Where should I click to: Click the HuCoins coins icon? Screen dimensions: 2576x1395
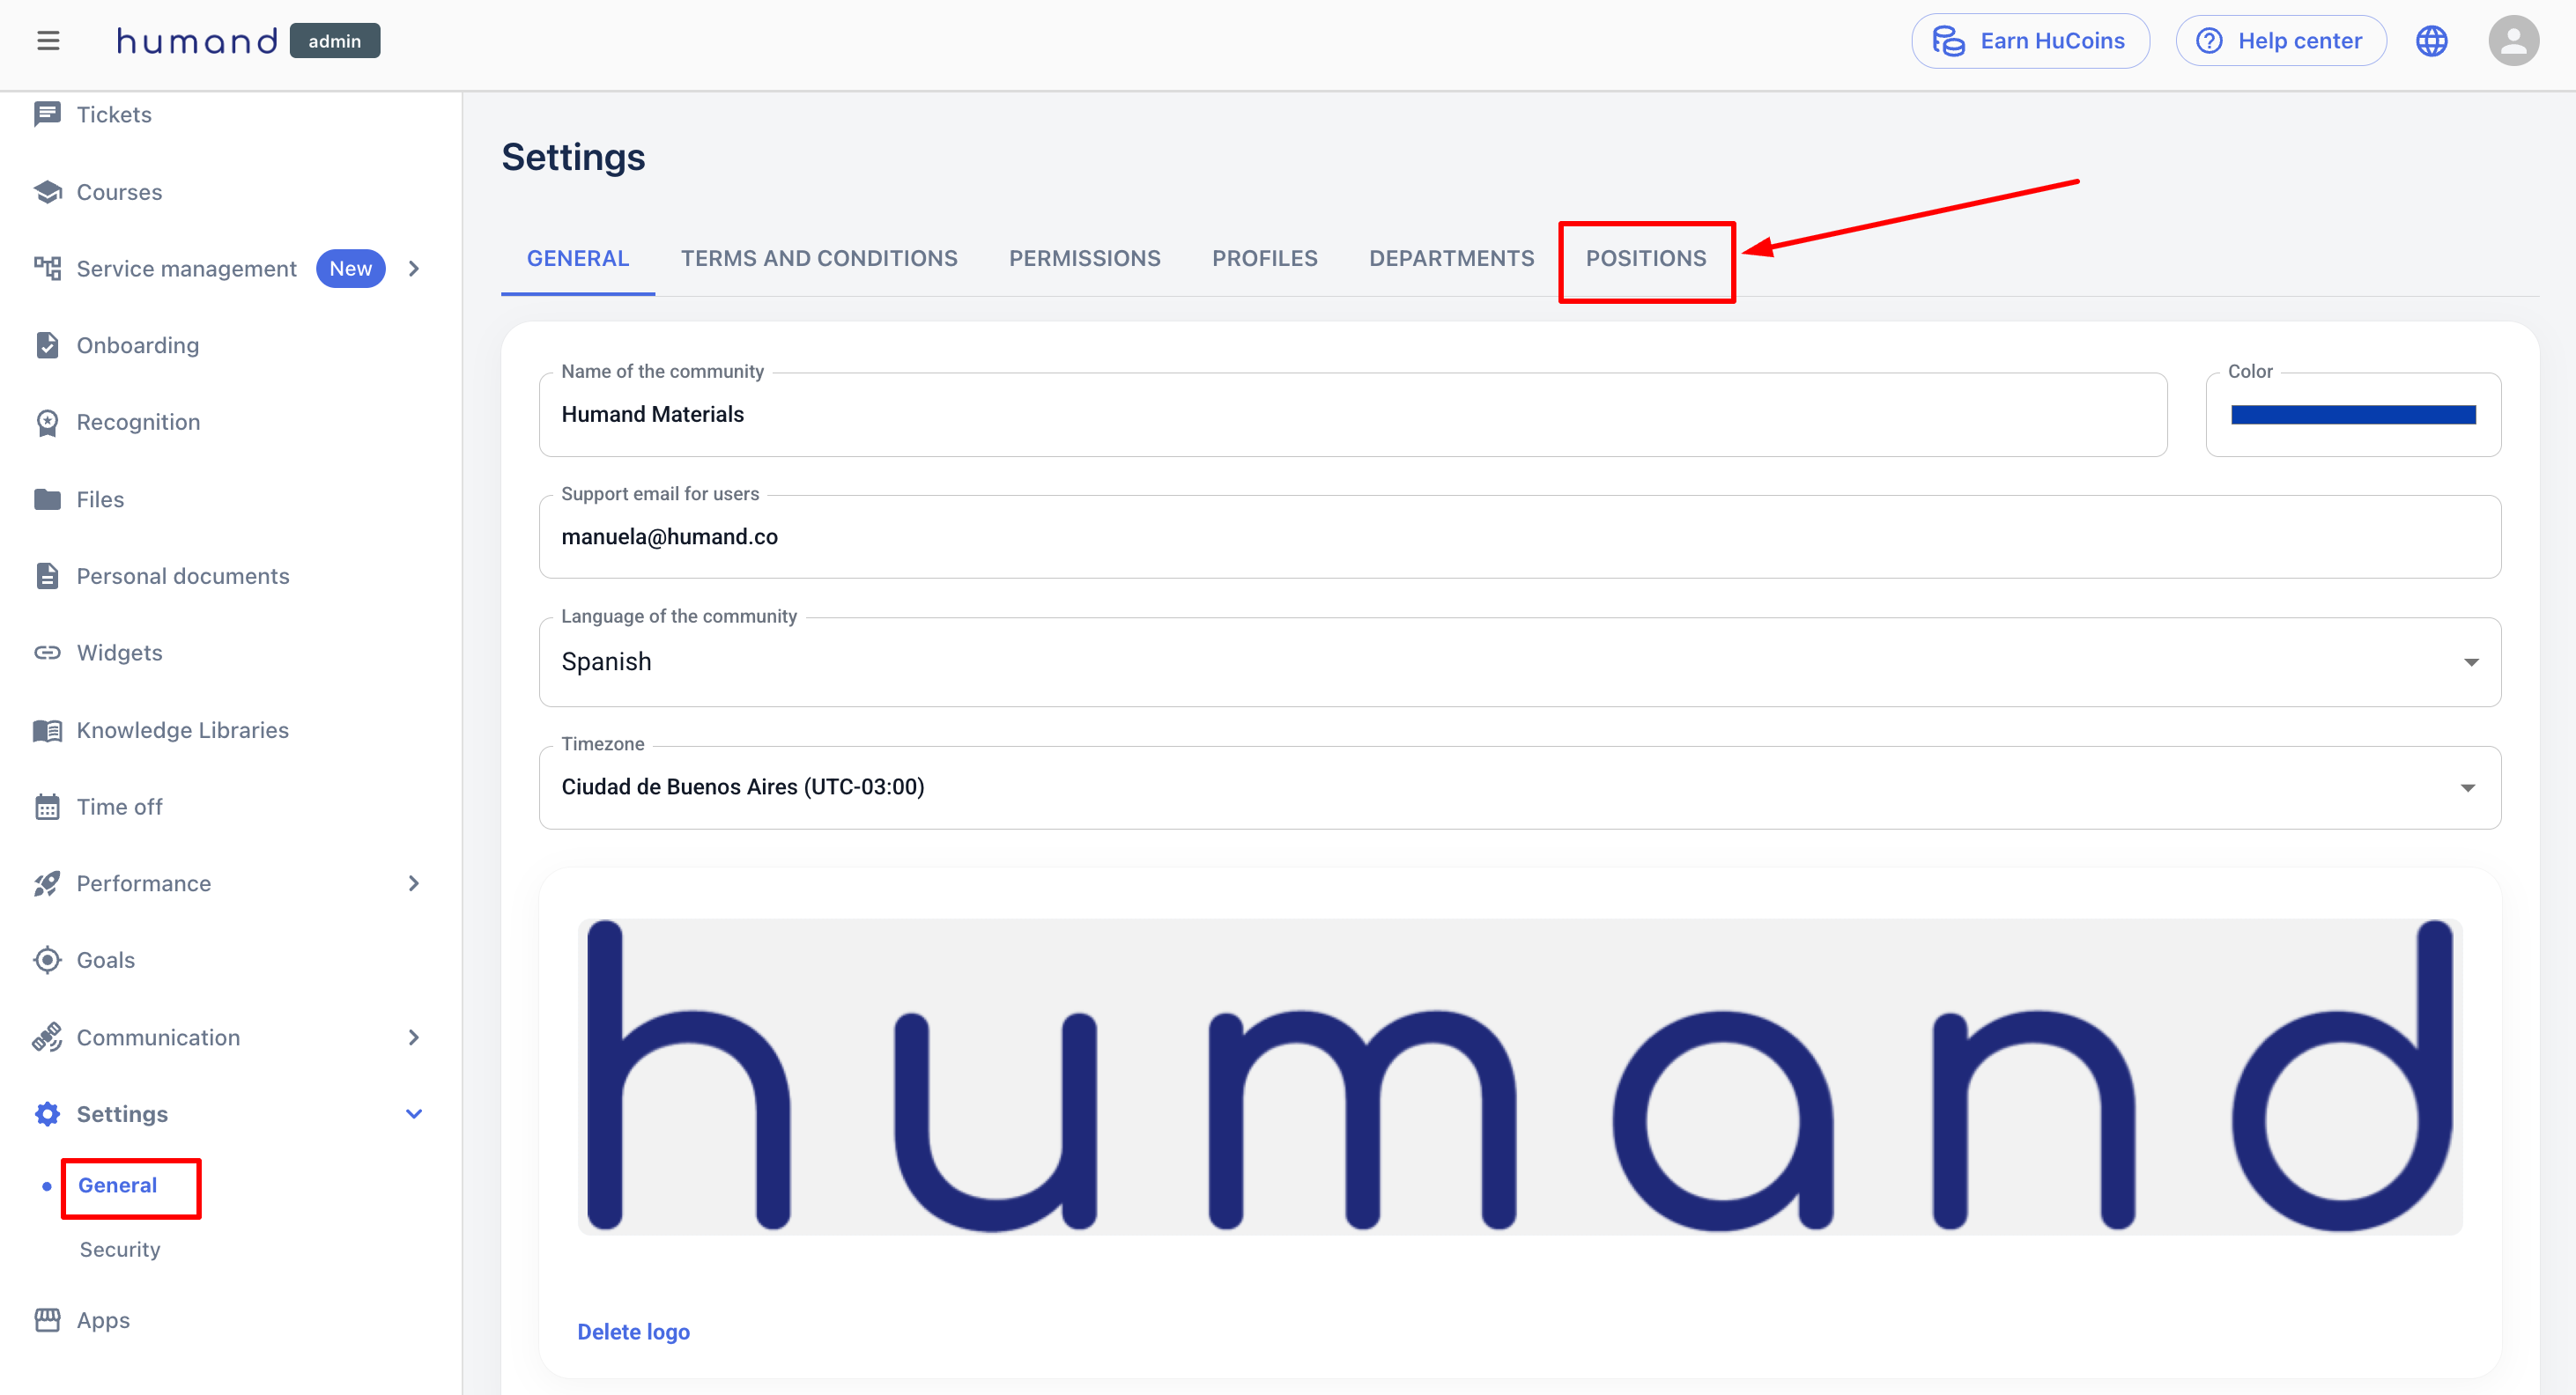(x=1947, y=41)
